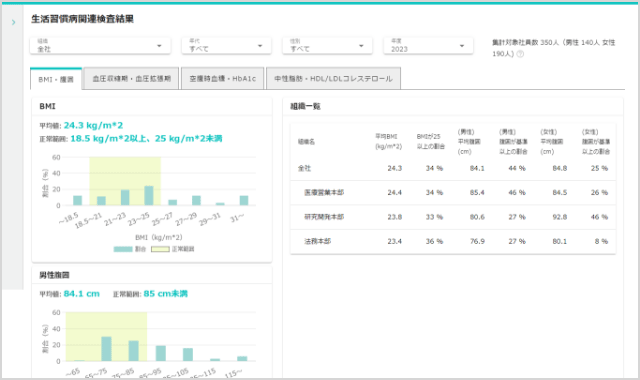Click the 法務本部 row name
Viewport: 640px width, 380px height.
(318, 241)
